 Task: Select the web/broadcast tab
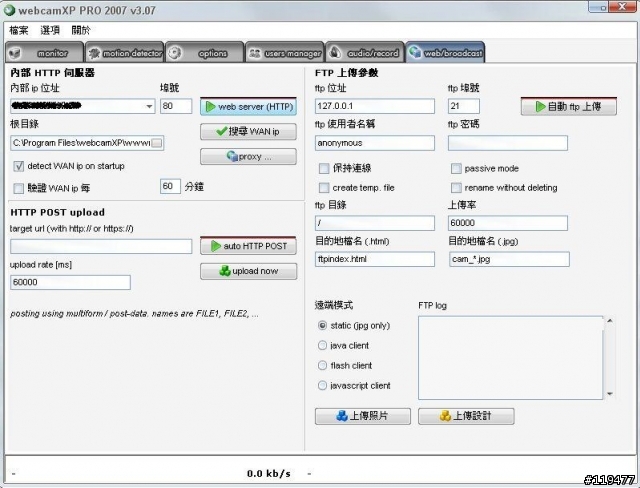(x=445, y=52)
